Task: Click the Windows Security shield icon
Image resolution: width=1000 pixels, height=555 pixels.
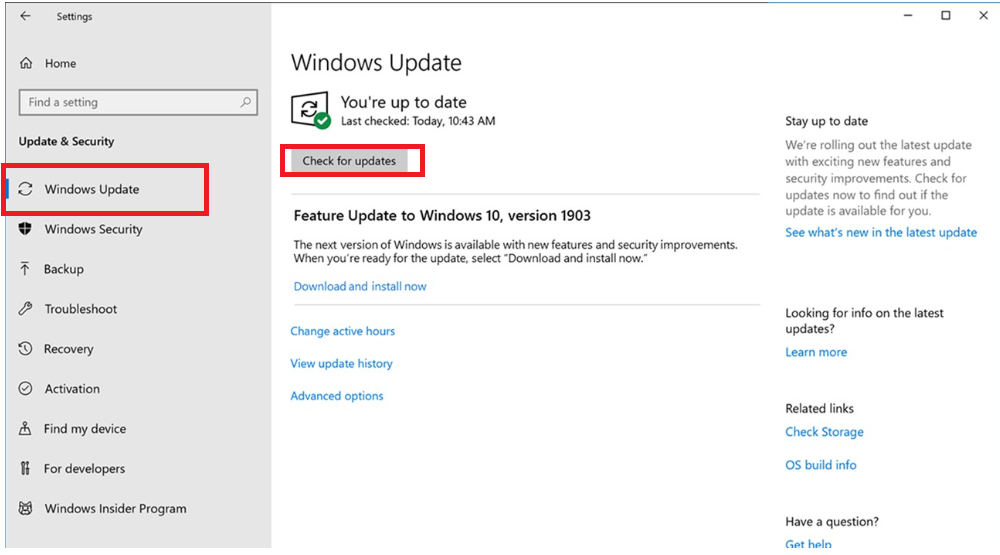Action: (25, 229)
